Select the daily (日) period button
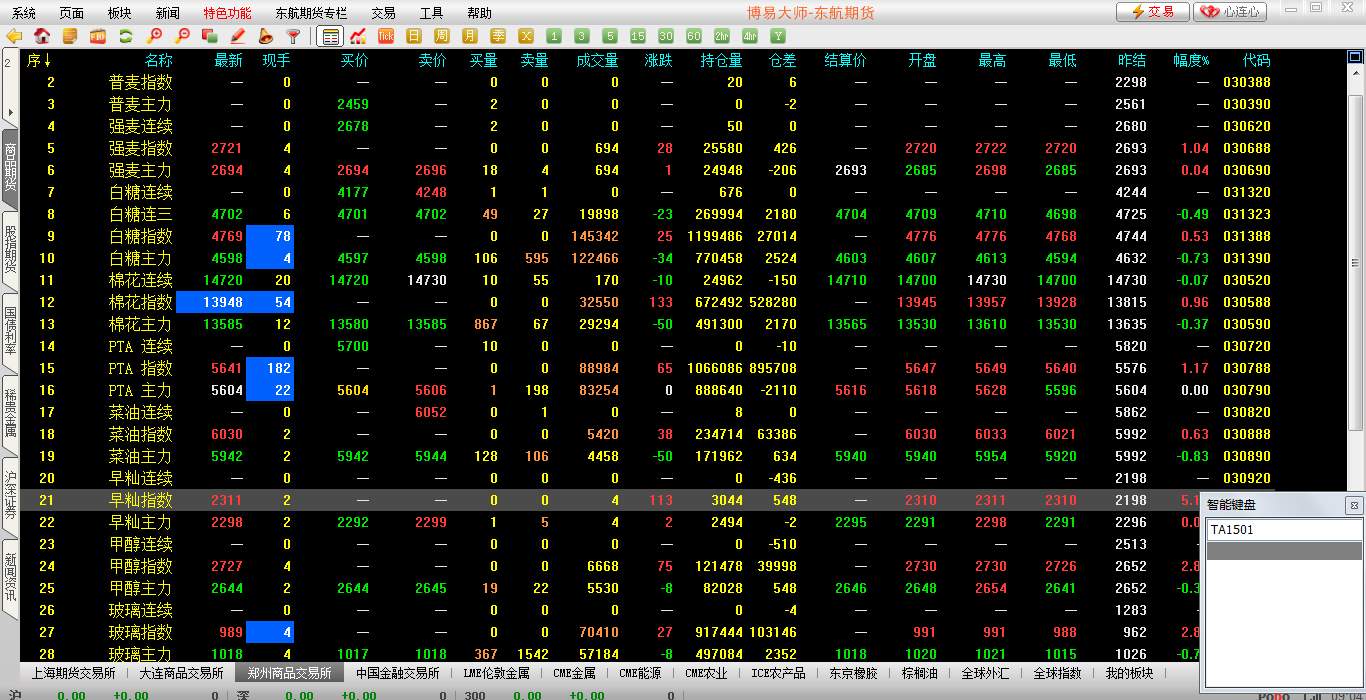 (414, 36)
